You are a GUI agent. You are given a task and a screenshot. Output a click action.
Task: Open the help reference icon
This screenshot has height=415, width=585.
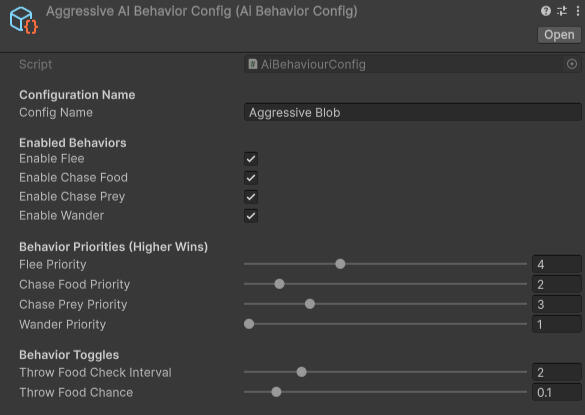pos(545,11)
